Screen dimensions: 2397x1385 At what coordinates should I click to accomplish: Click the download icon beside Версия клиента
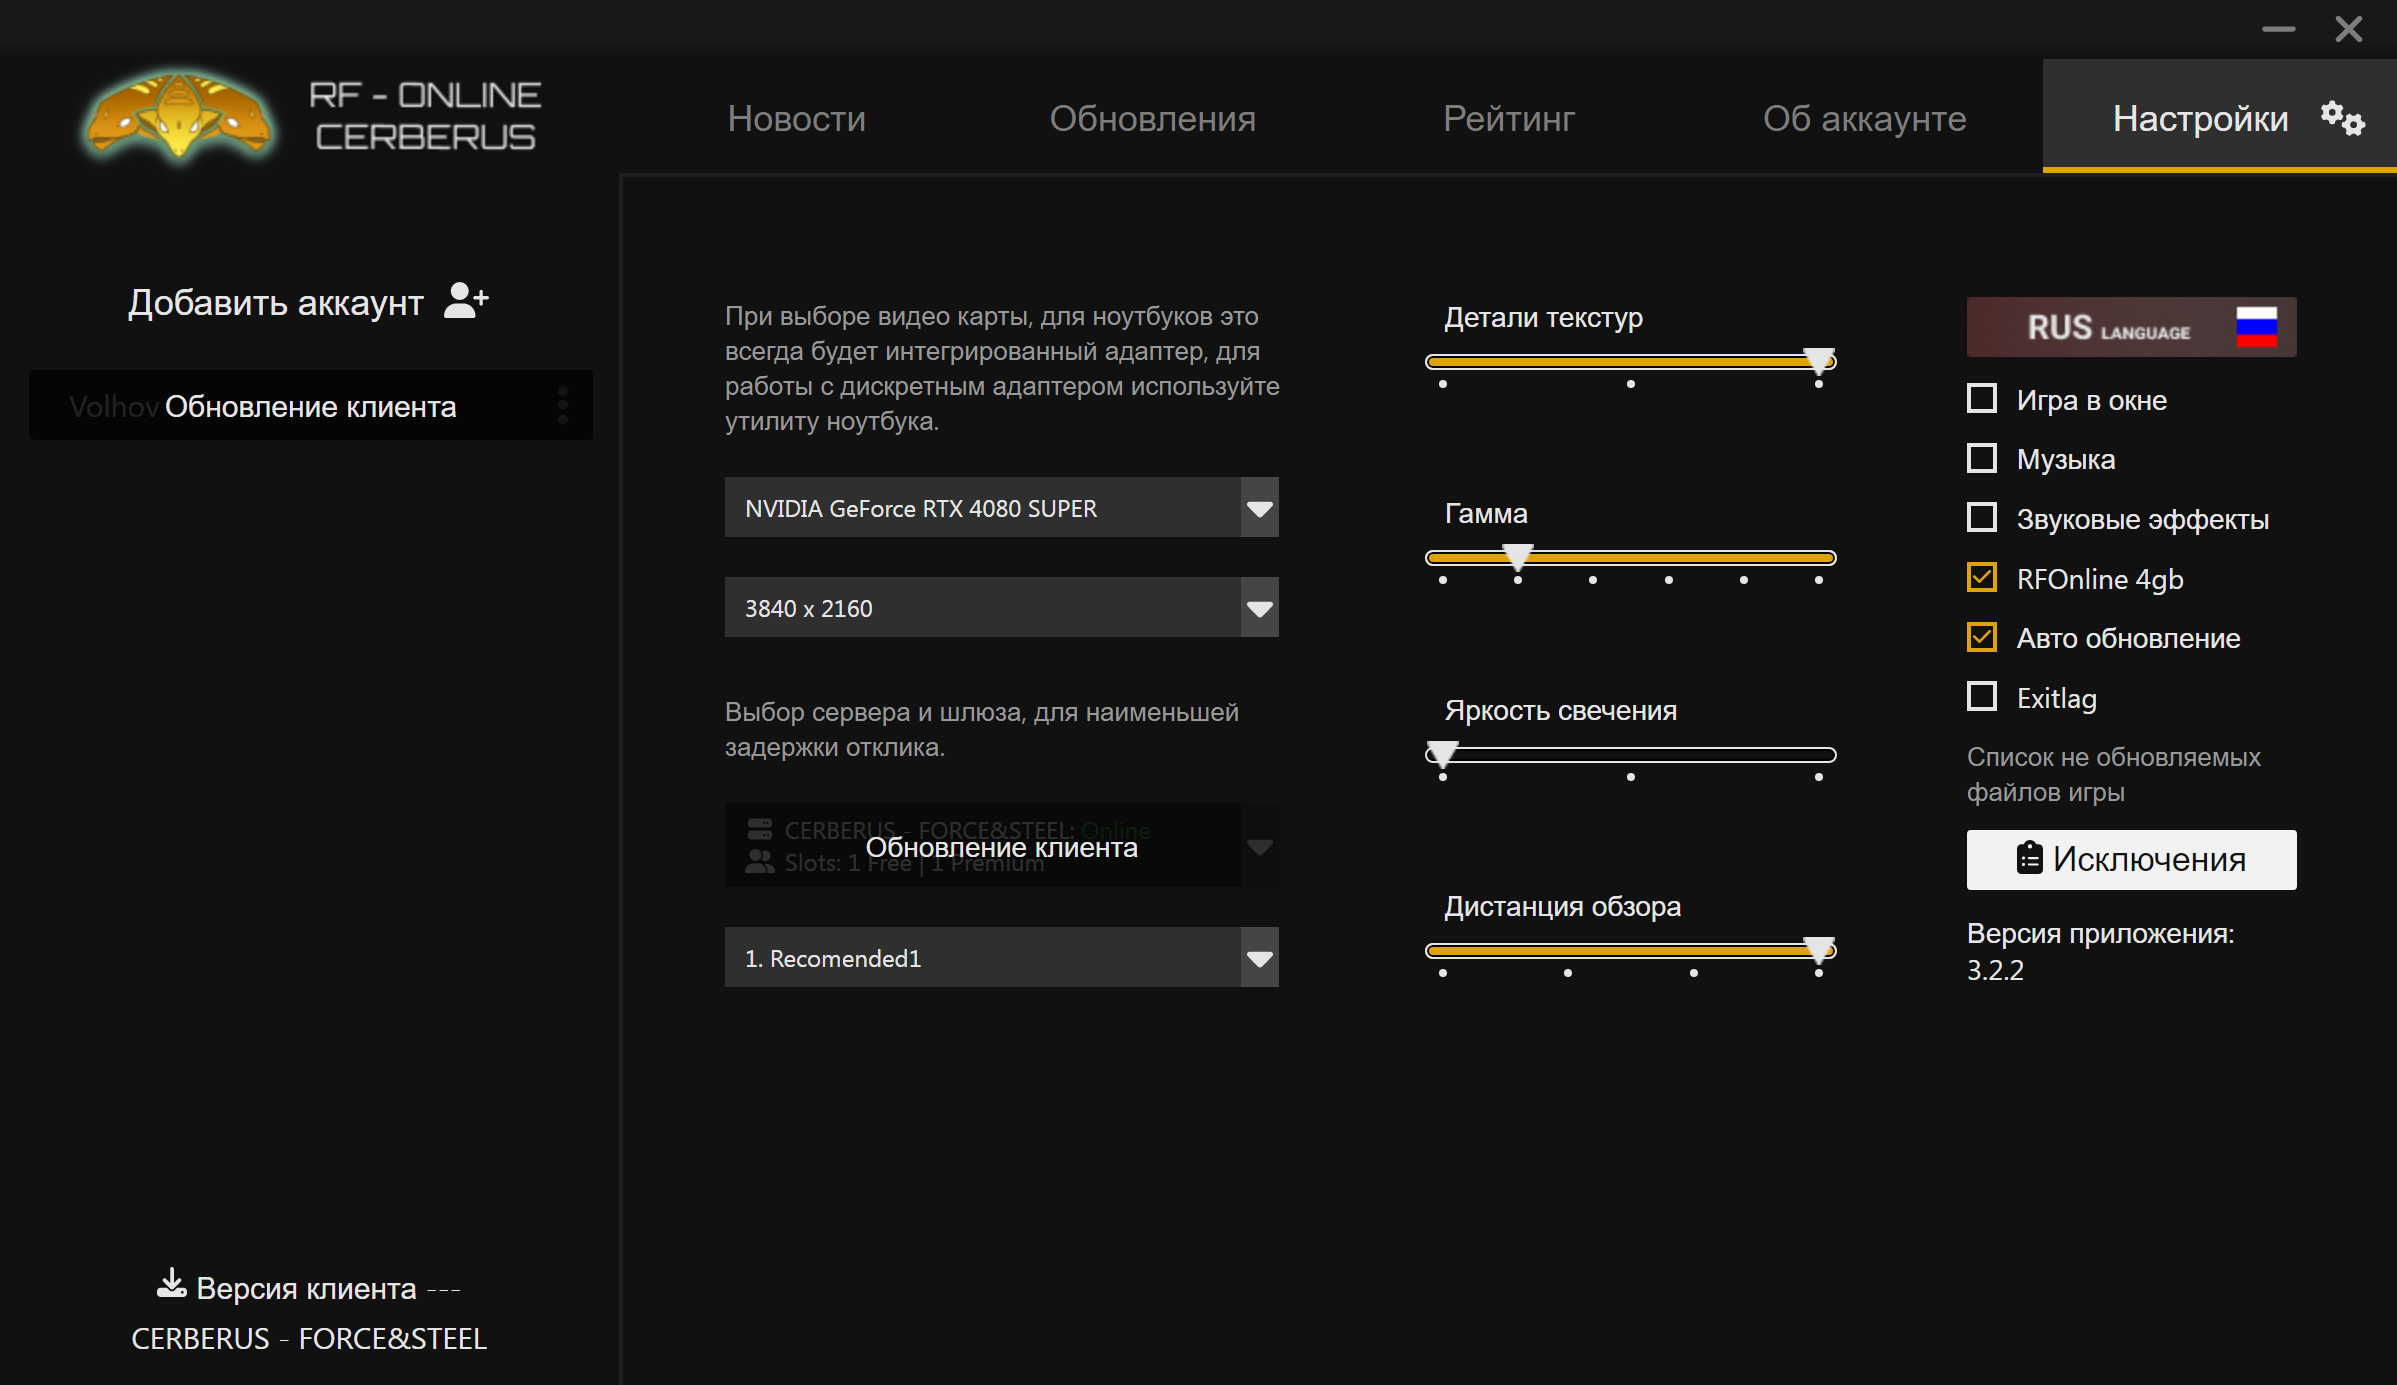pos(171,1284)
